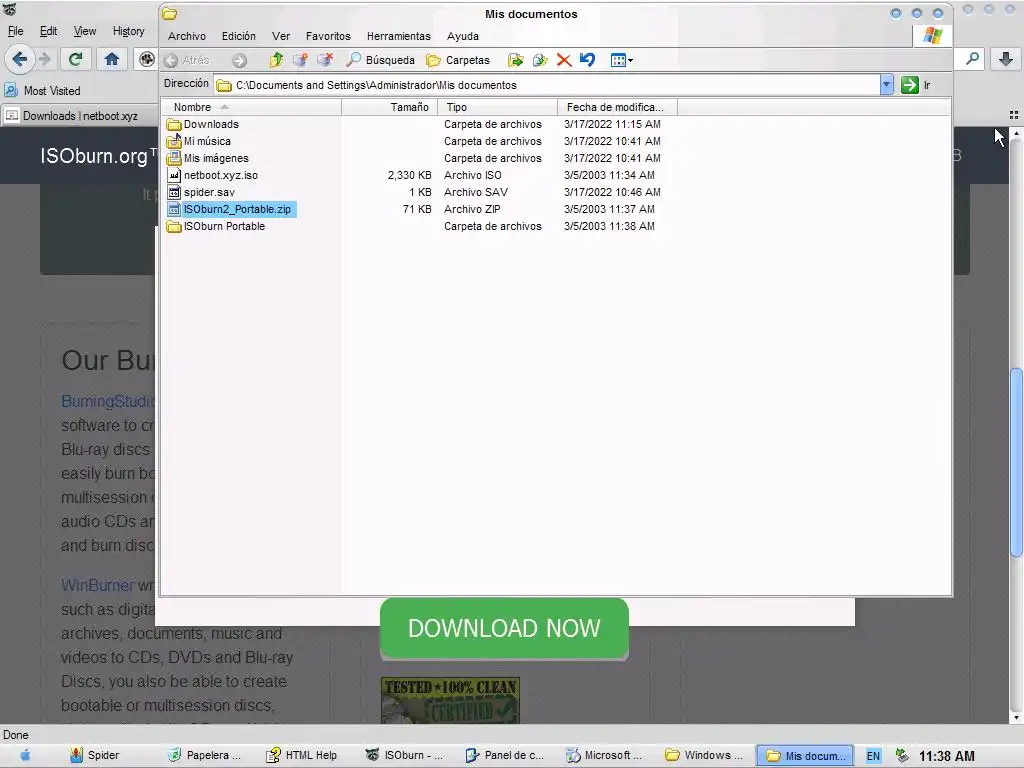Click the ISOburn.org site logo
The image size is (1024, 768).
[98, 155]
